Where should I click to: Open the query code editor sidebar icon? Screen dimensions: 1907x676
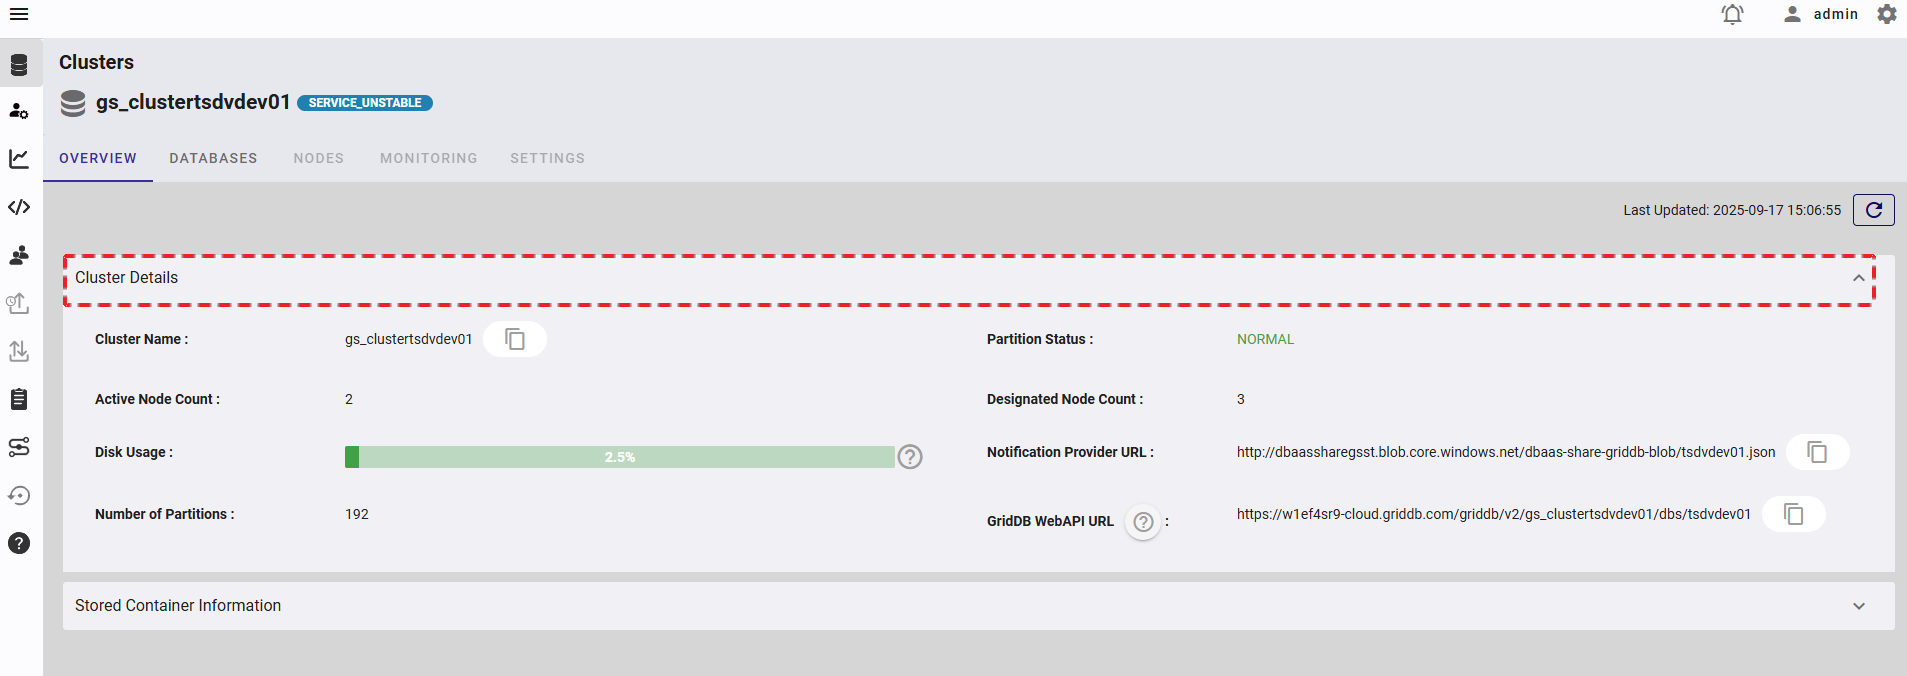coord(19,207)
